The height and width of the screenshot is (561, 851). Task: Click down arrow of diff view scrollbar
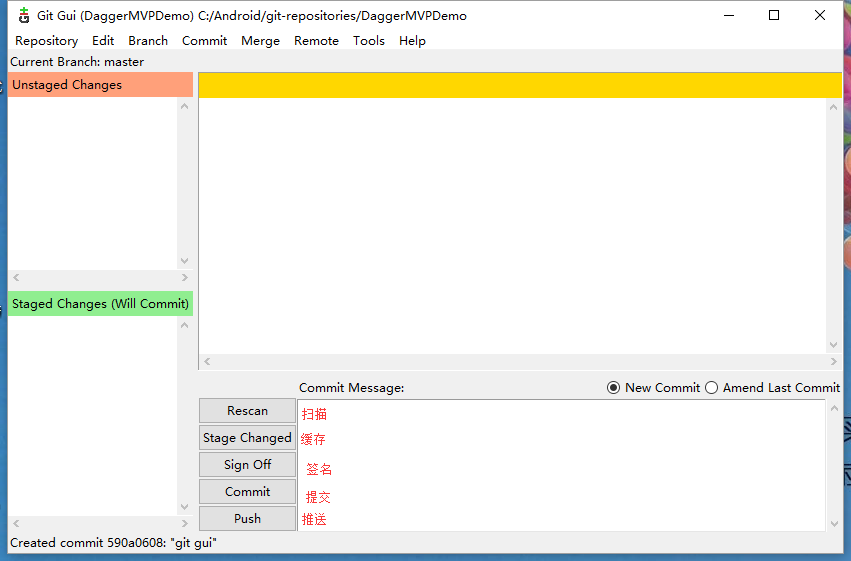pyautogui.click(x=834, y=345)
